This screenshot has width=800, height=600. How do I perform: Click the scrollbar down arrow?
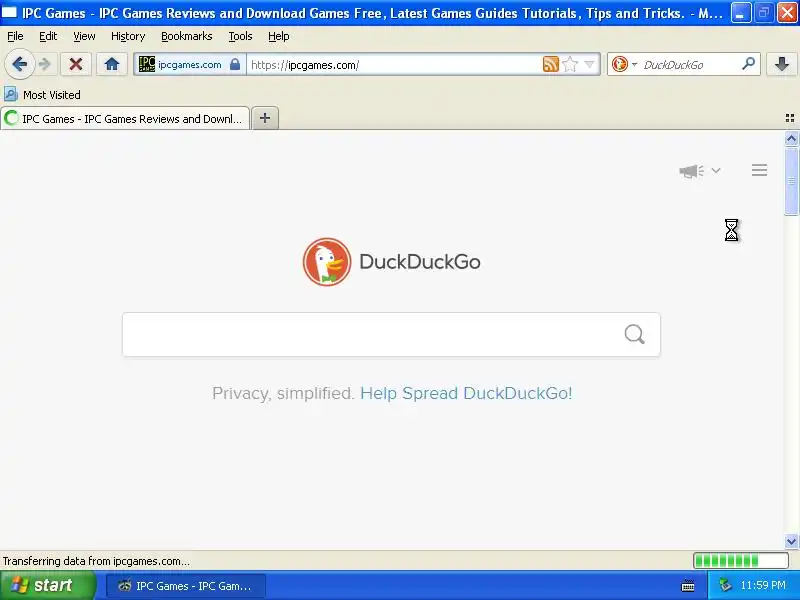[791, 541]
